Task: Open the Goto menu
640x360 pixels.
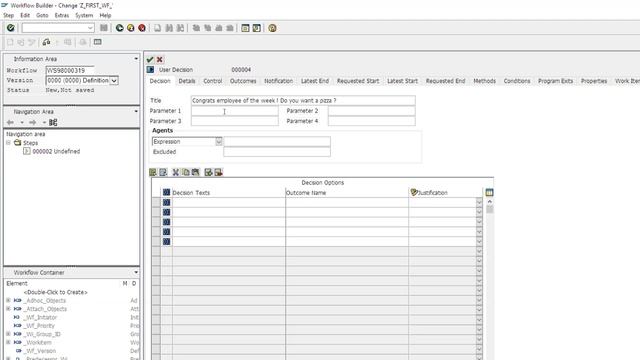Action: pyautogui.click(x=42, y=15)
